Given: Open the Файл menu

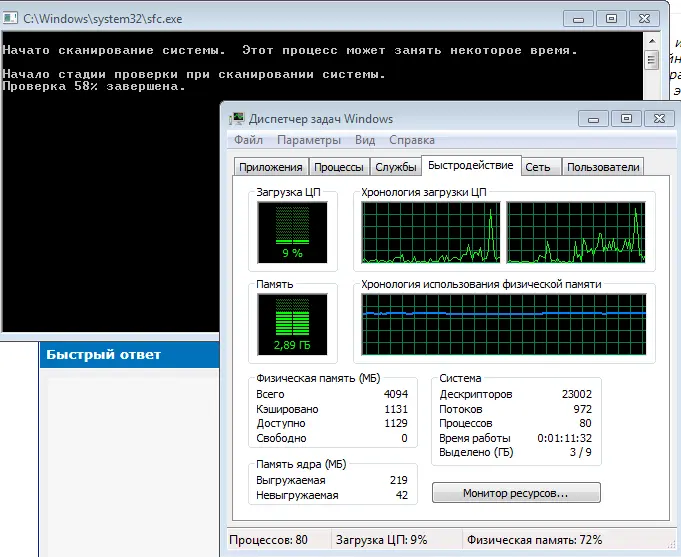Looking at the screenshot, I should (x=248, y=141).
